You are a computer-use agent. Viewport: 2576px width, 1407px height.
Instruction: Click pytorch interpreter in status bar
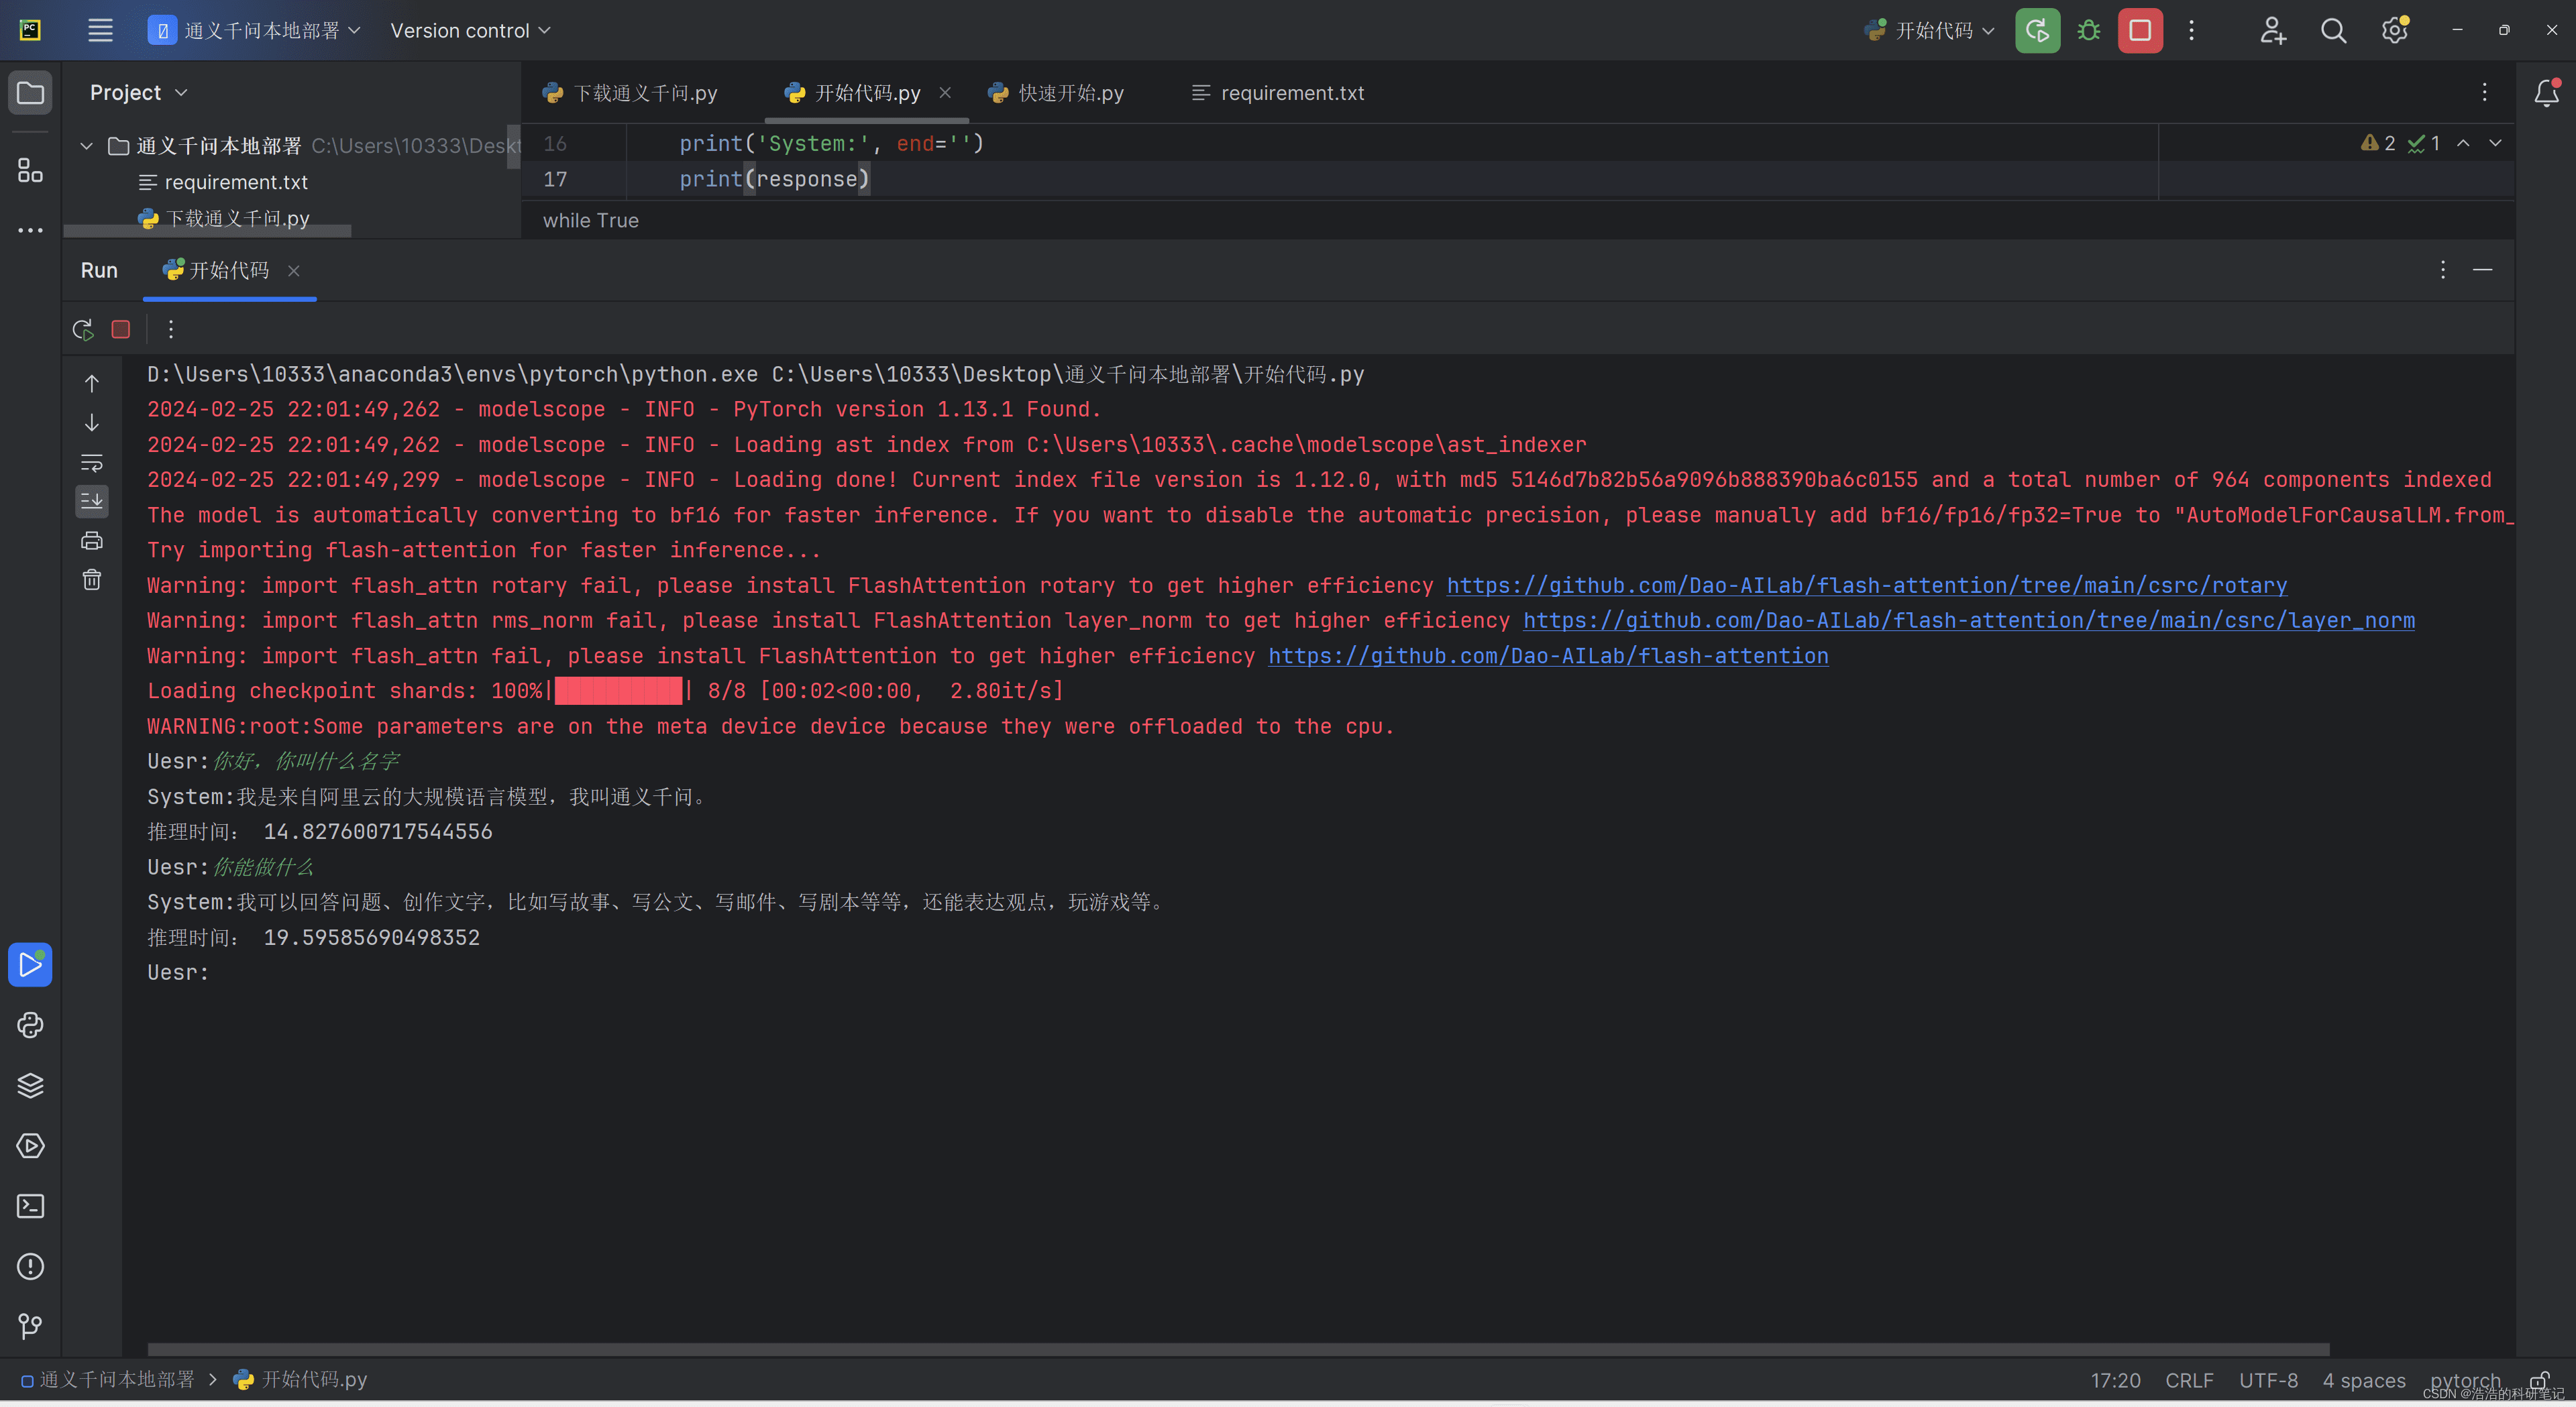(2465, 1380)
